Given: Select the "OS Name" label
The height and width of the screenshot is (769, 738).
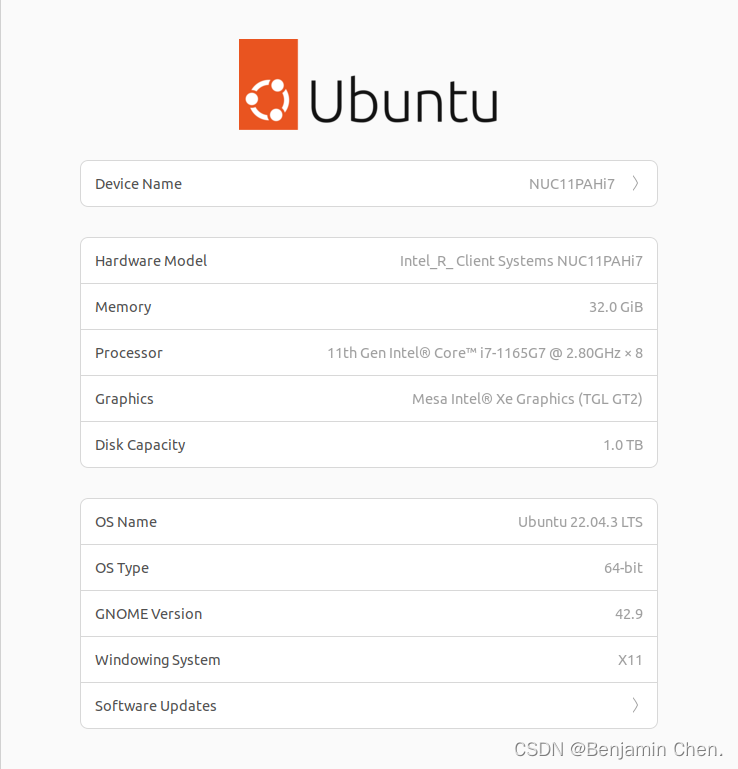Looking at the screenshot, I should pos(126,522).
